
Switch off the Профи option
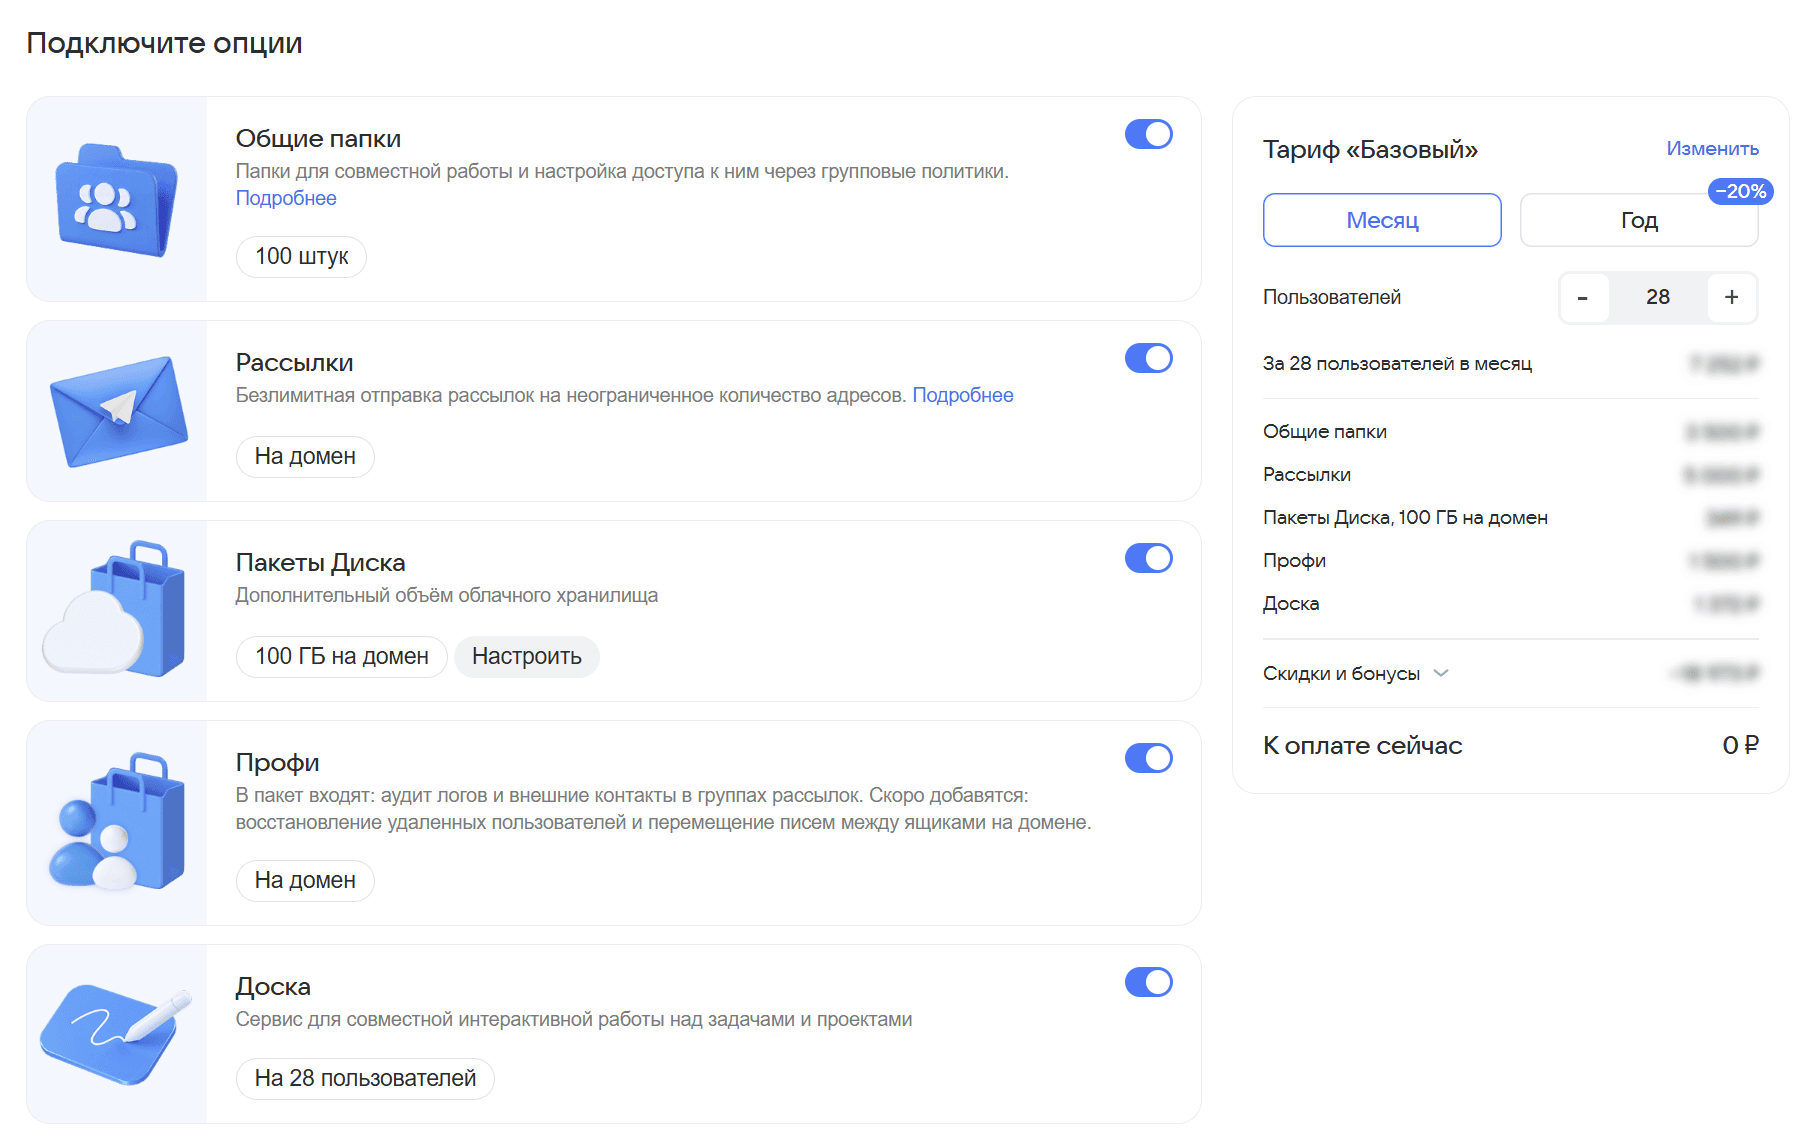(1148, 758)
